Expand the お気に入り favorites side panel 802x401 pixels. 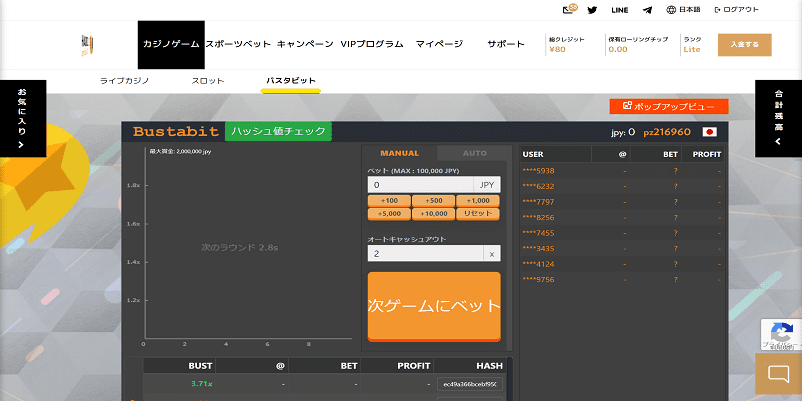23,118
